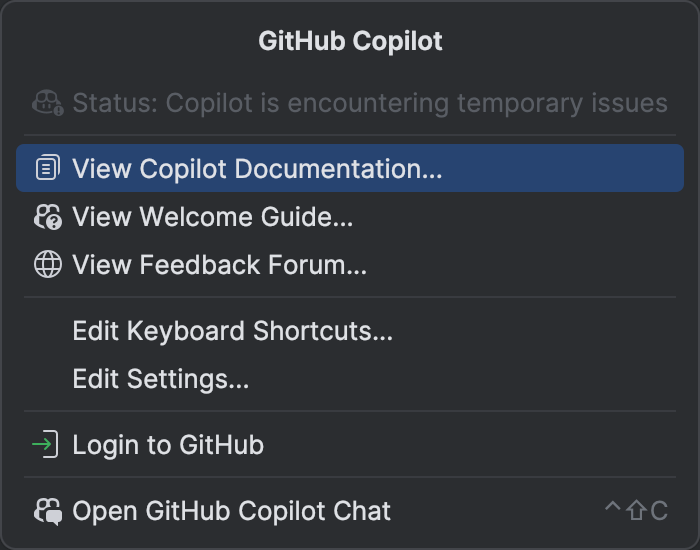Click the control-shift-C shortcut hint

pos(636,510)
